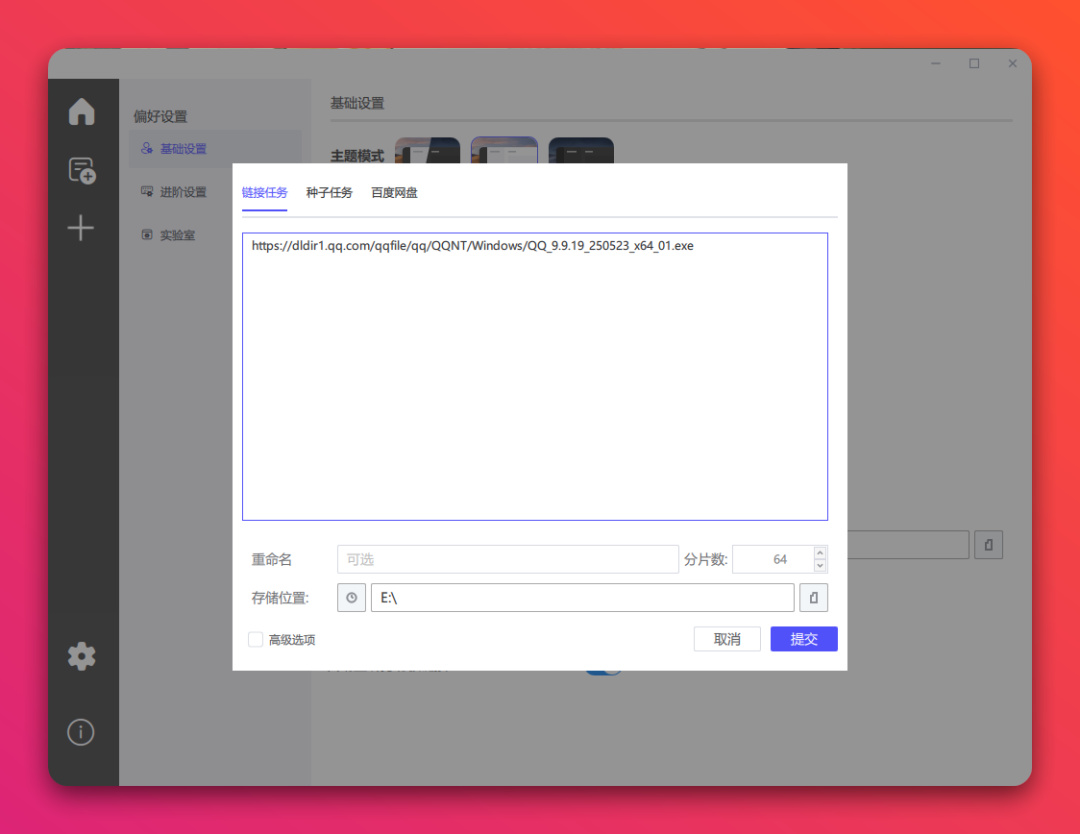Browse folder icon next to E:\ path

[813, 598]
